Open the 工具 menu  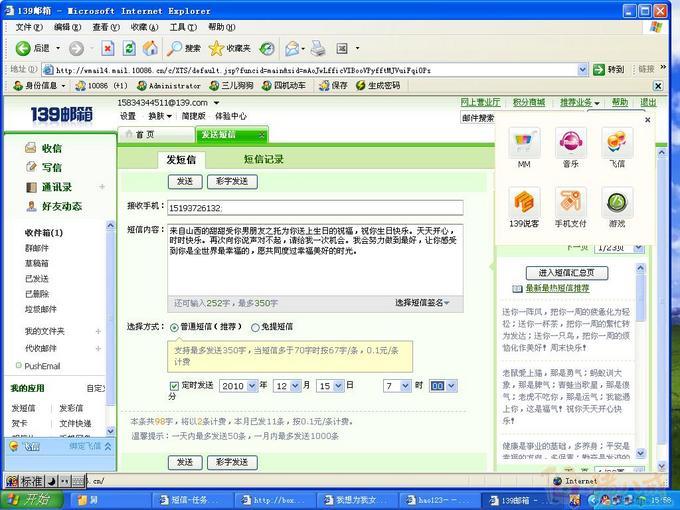183,27
